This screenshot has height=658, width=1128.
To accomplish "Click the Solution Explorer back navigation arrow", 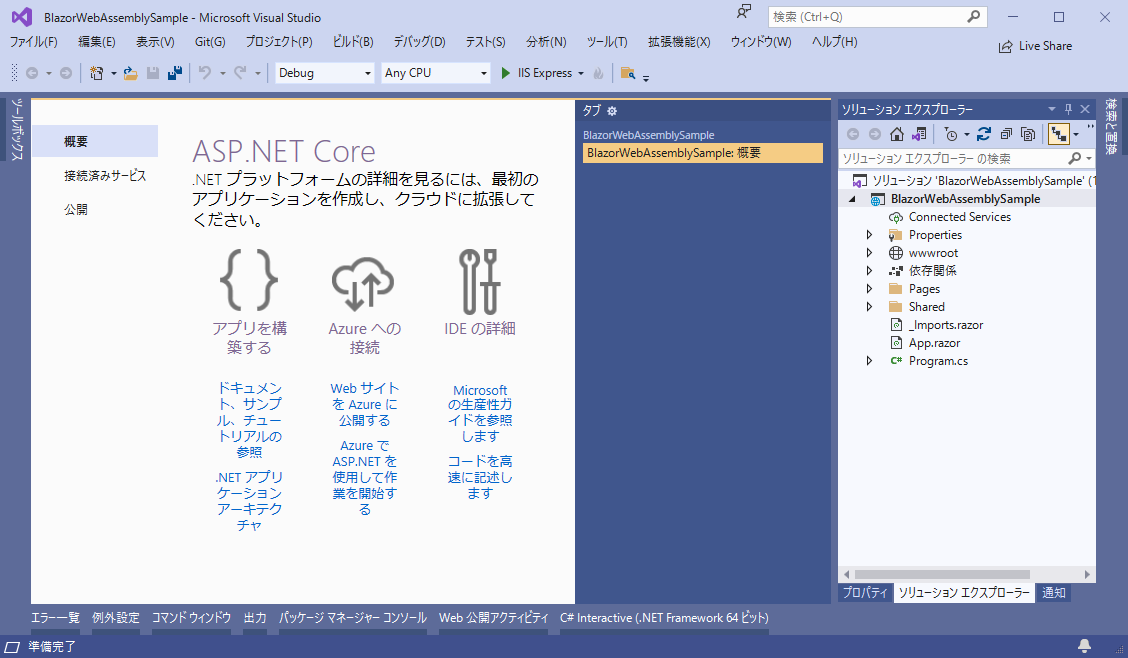I will click(853, 134).
